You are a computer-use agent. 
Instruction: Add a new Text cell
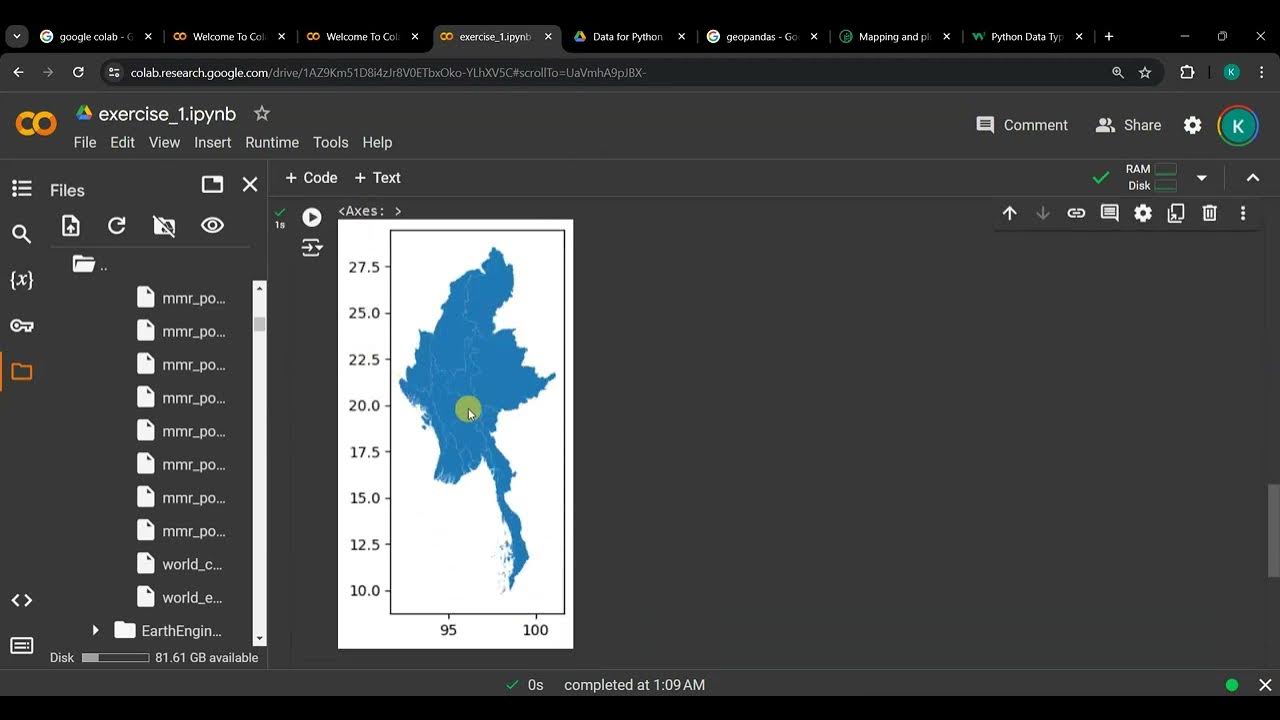[x=377, y=178]
